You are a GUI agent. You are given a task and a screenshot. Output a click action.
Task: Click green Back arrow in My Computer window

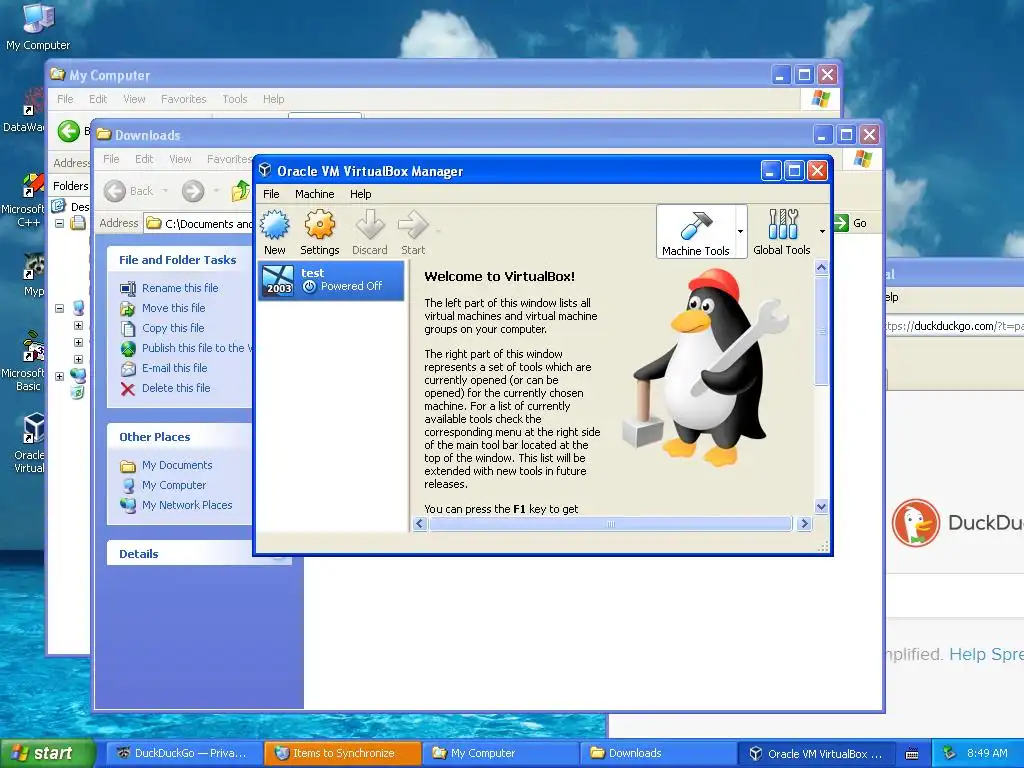tap(68, 131)
